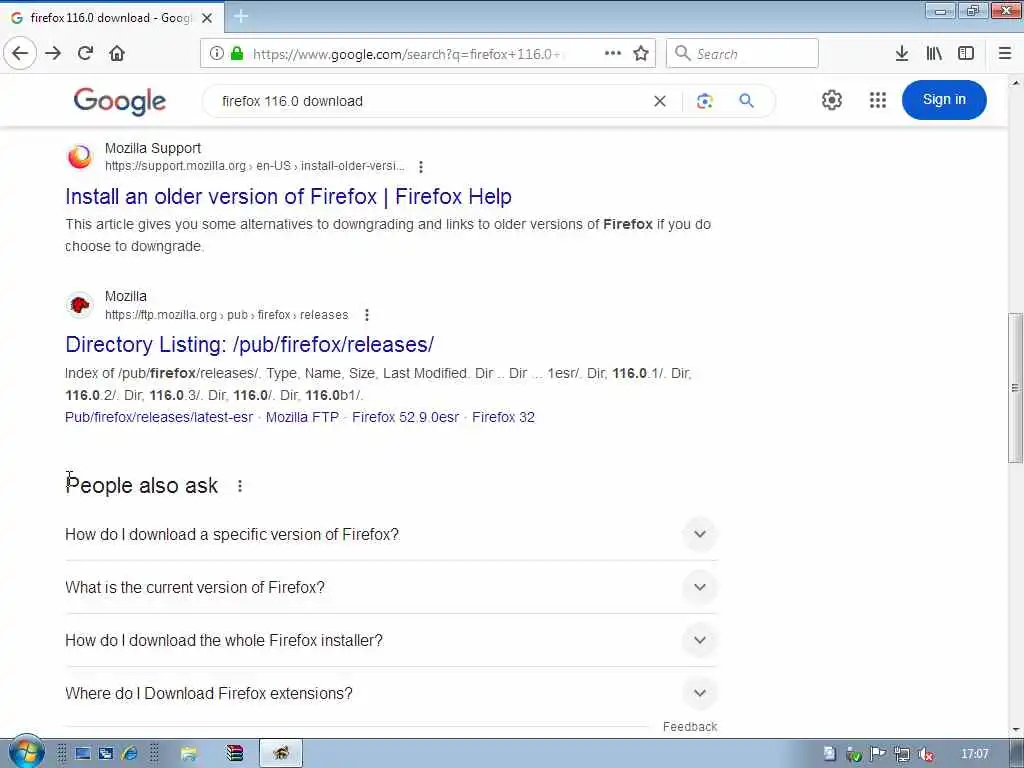Screen dimensions: 1024x768
Task: Select the firefox 116.0 download tab
Action: (112, 18)
